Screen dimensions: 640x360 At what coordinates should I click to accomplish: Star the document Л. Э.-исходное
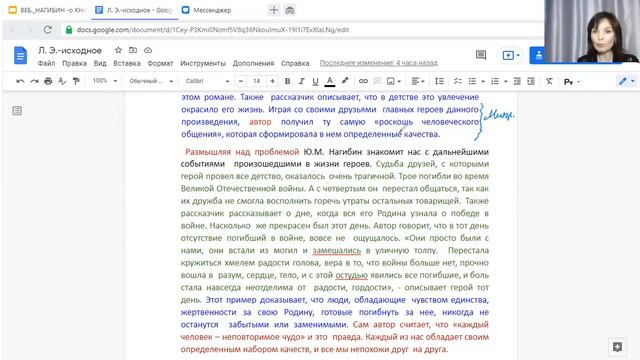click(118, 50)
